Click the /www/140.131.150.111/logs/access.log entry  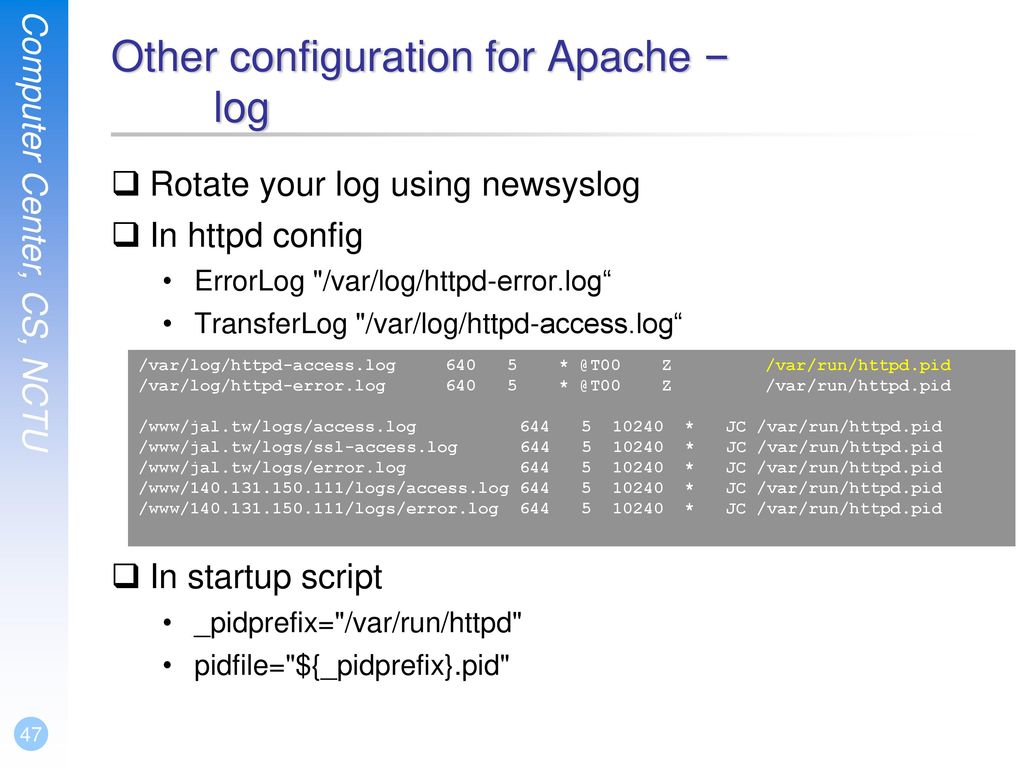pyautogui.click(x=323, y=488)
